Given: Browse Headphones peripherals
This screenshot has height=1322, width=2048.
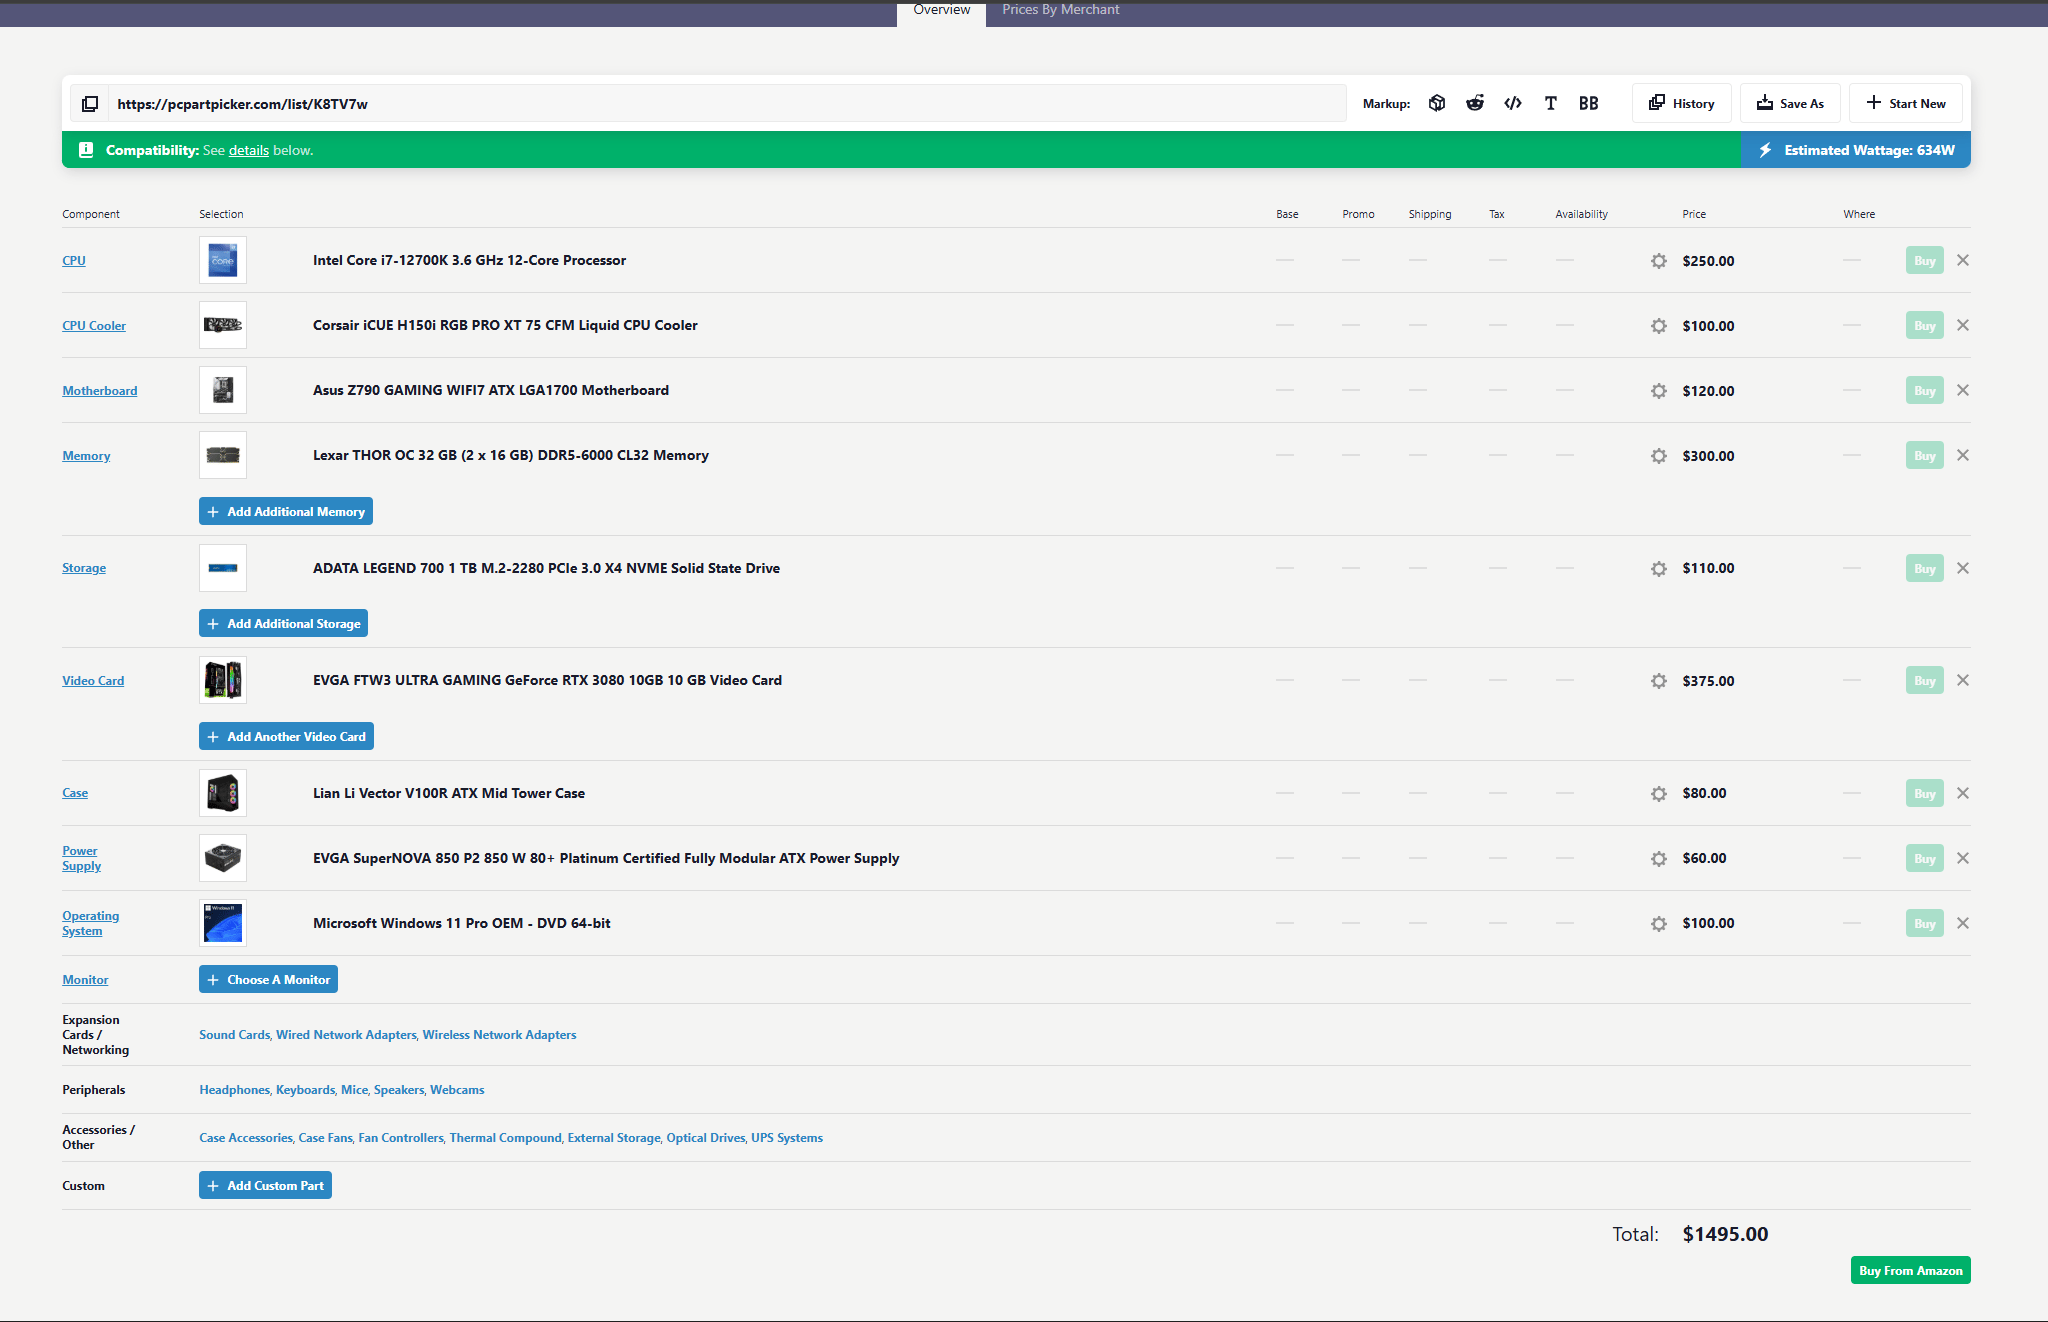Looking at the screenshot, I should [x=234, y=1089].
